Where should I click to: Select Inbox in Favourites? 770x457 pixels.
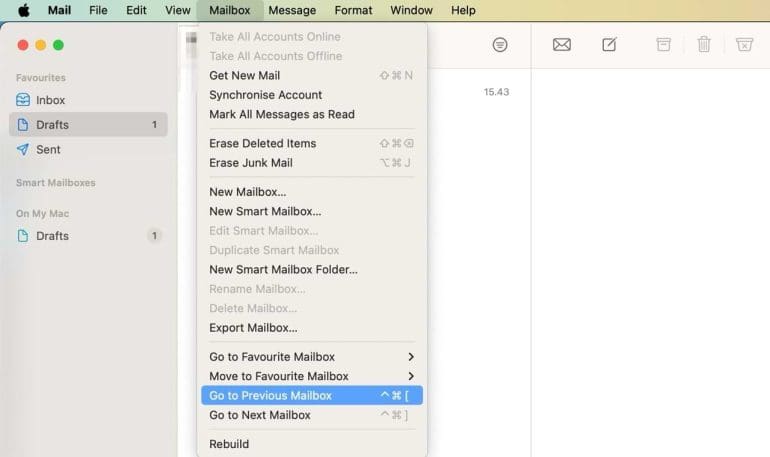point(88,100)
